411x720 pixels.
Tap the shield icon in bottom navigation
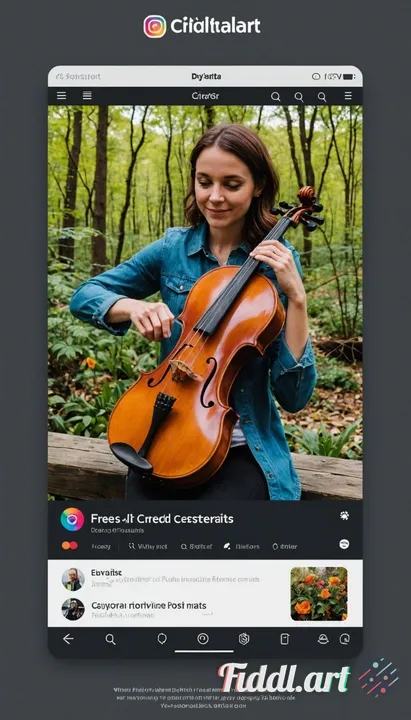coord(162,639)
